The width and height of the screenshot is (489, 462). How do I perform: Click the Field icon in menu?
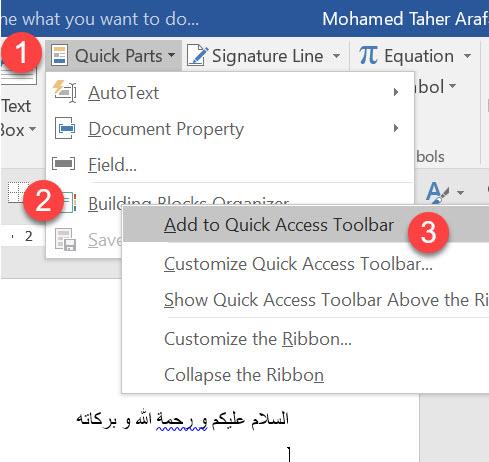[x=64, y=164]
